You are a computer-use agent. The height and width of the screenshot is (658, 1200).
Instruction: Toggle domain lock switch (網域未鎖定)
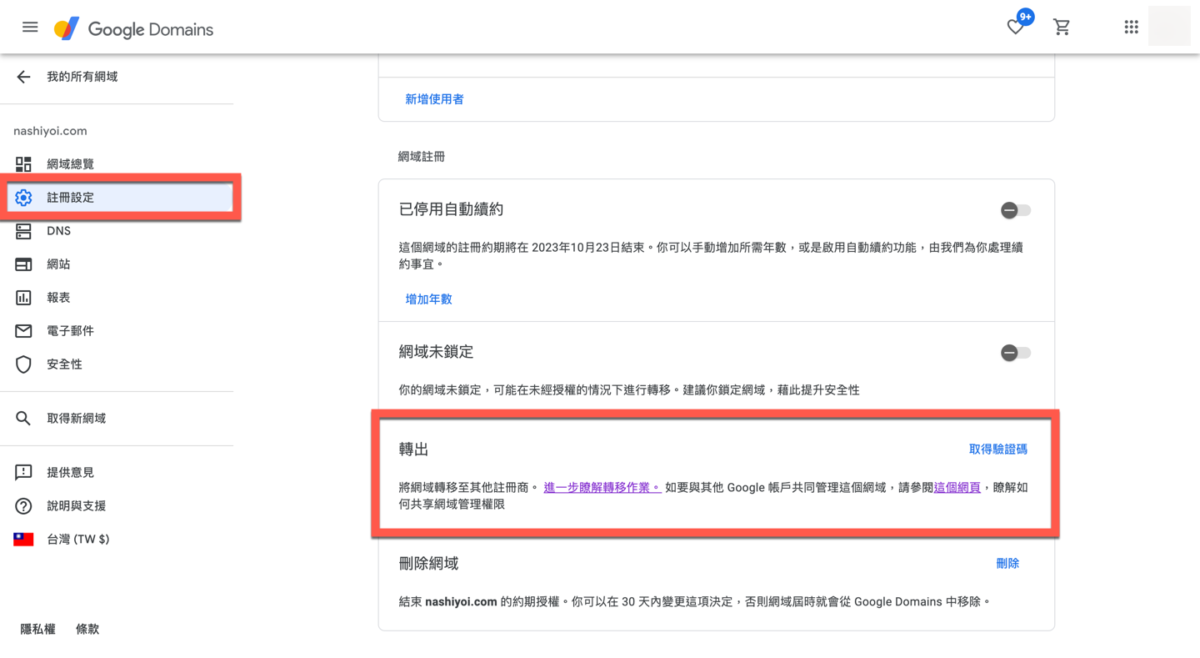pos(1016,353)
